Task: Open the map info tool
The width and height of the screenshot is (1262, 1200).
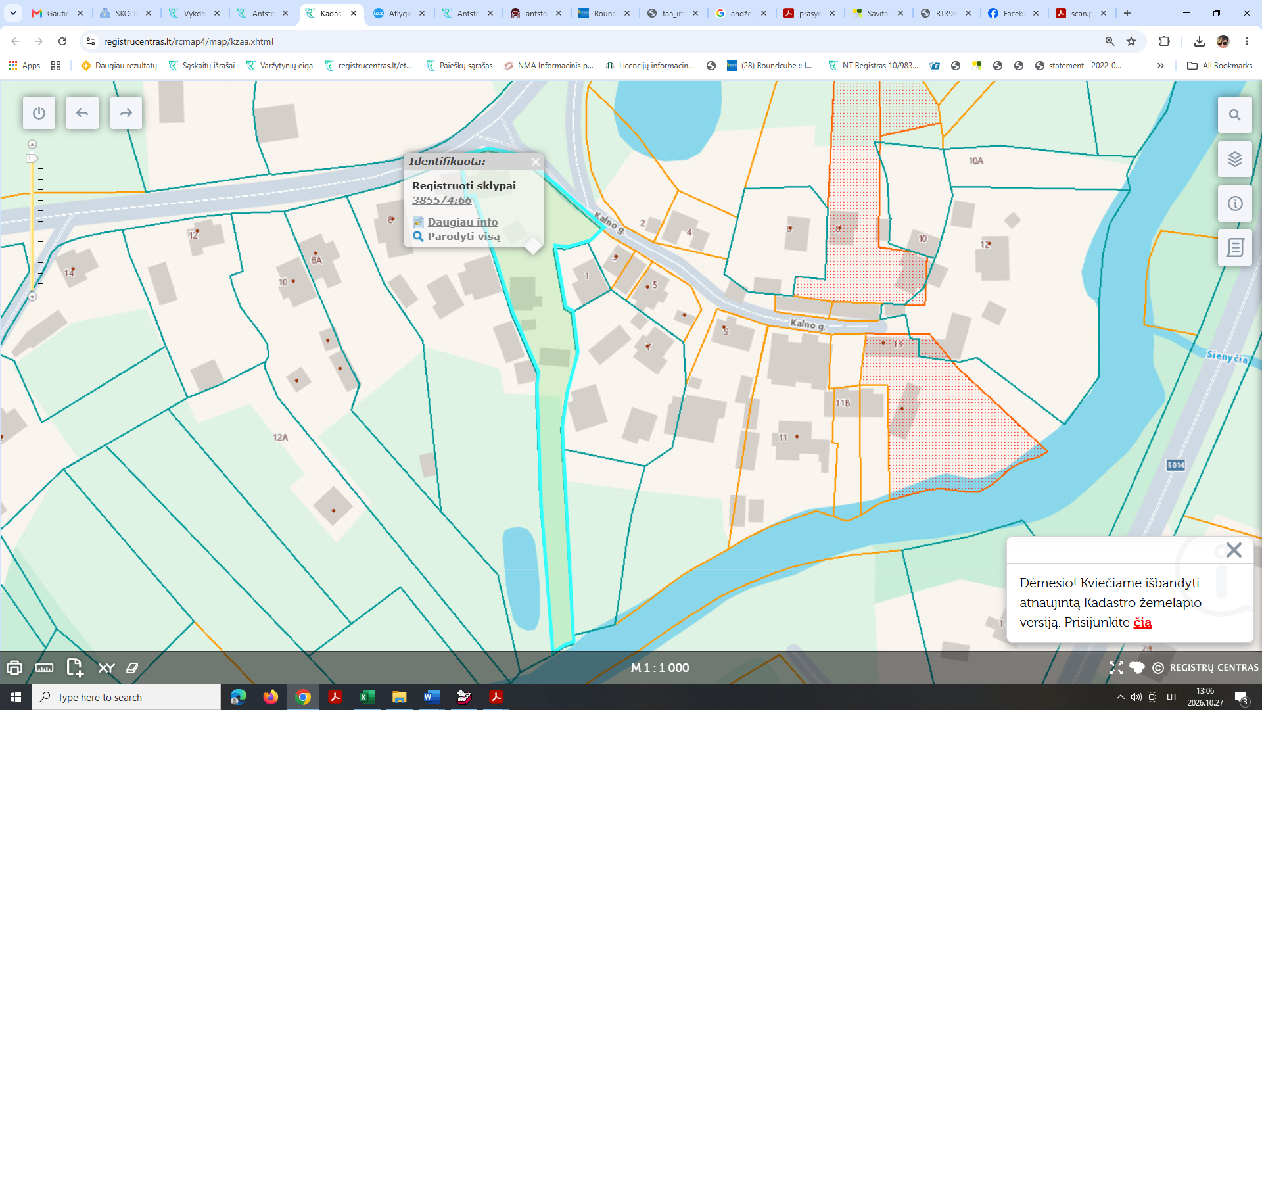Action: 1235,203
